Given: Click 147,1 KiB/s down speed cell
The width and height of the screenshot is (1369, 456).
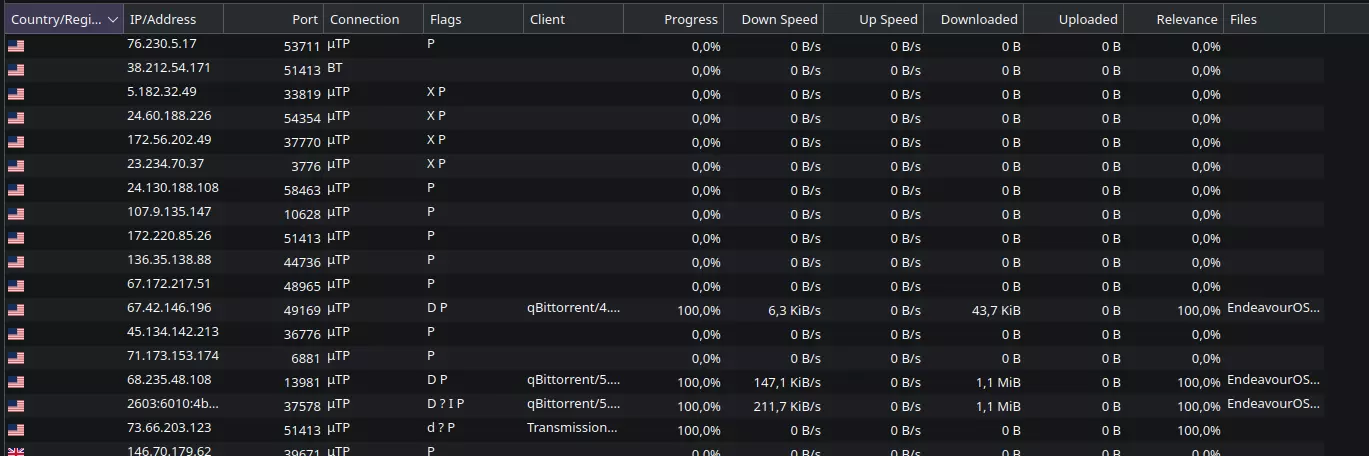Looking at the screenshot, I should [x=787, y=382].
